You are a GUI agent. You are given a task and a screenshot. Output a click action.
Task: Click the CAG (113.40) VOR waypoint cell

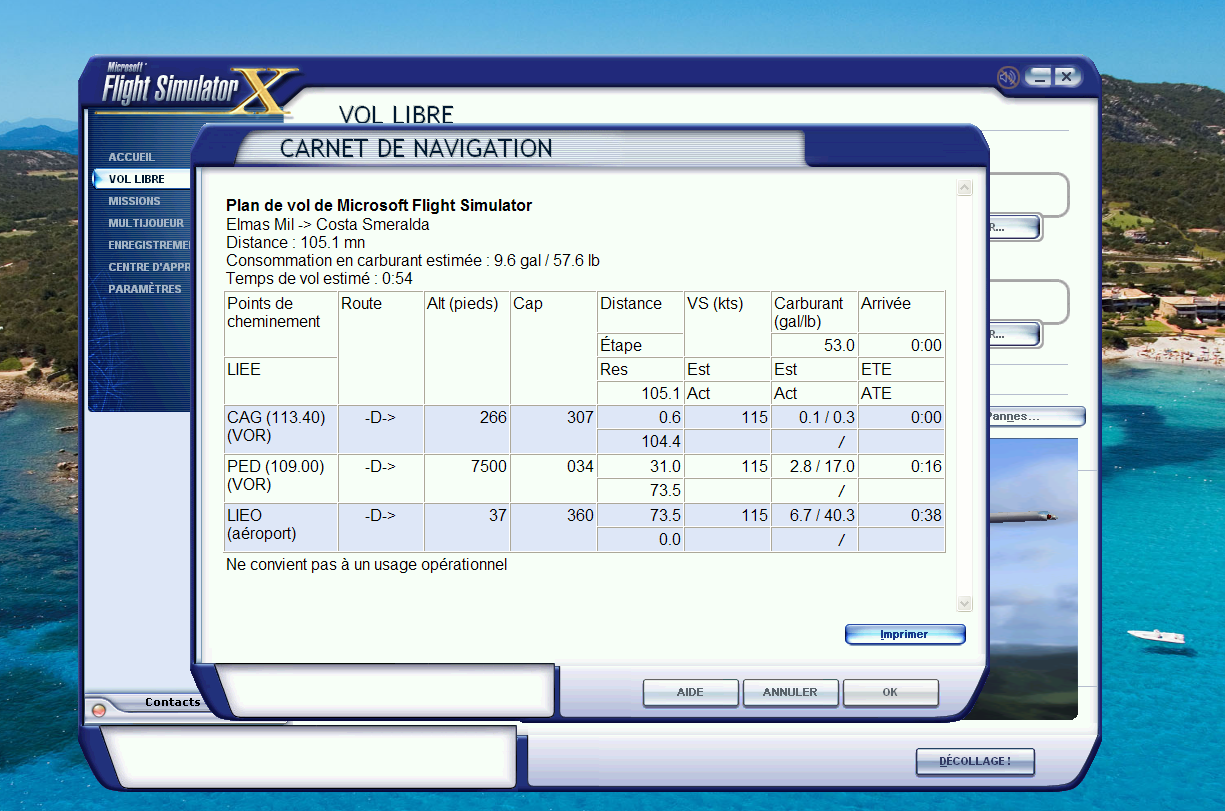pos(281,429)
